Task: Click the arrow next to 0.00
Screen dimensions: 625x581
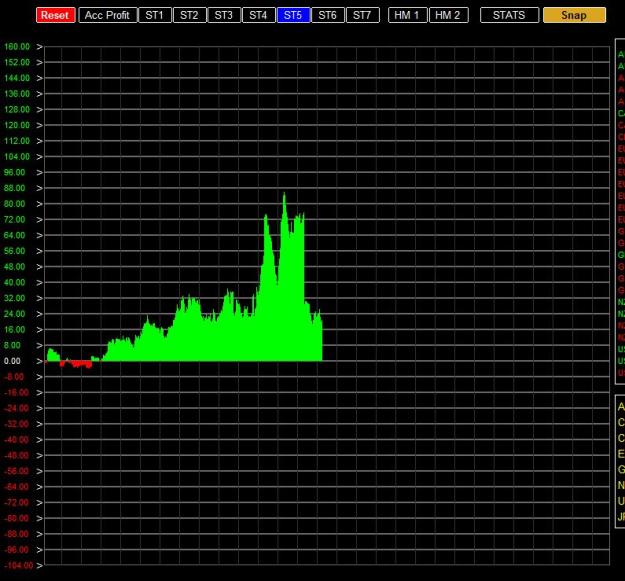Action: 39,361
